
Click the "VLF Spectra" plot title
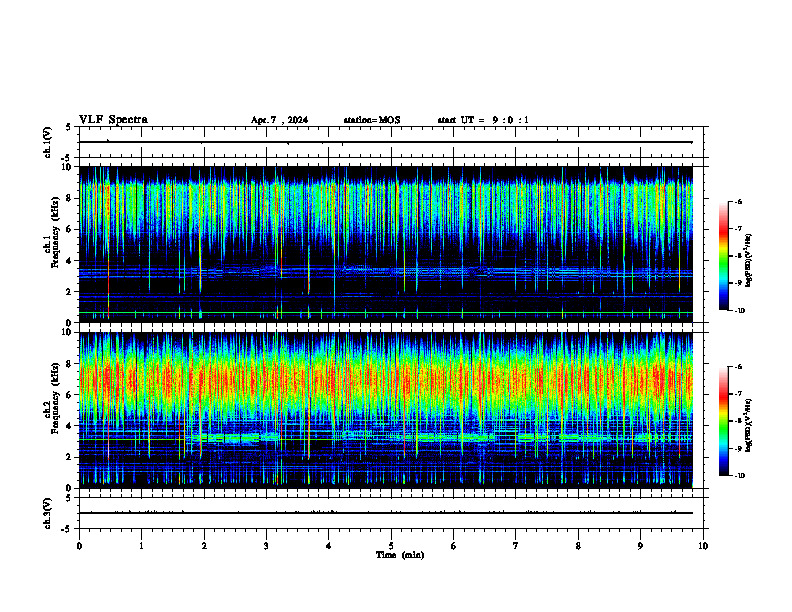pyautogui.click(x=113, y=120)
